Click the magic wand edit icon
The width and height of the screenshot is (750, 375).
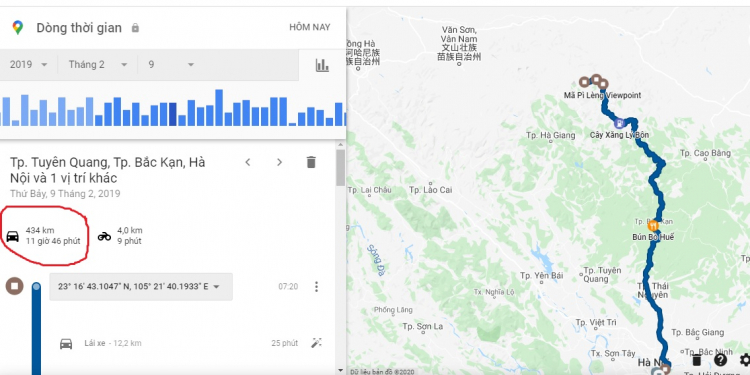pos(316,343)
